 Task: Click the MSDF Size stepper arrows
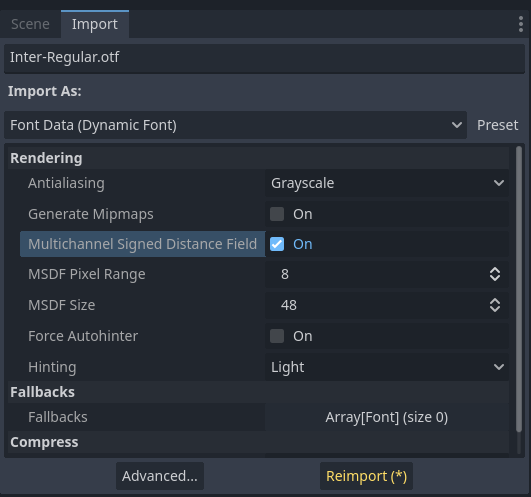point(495,305)
